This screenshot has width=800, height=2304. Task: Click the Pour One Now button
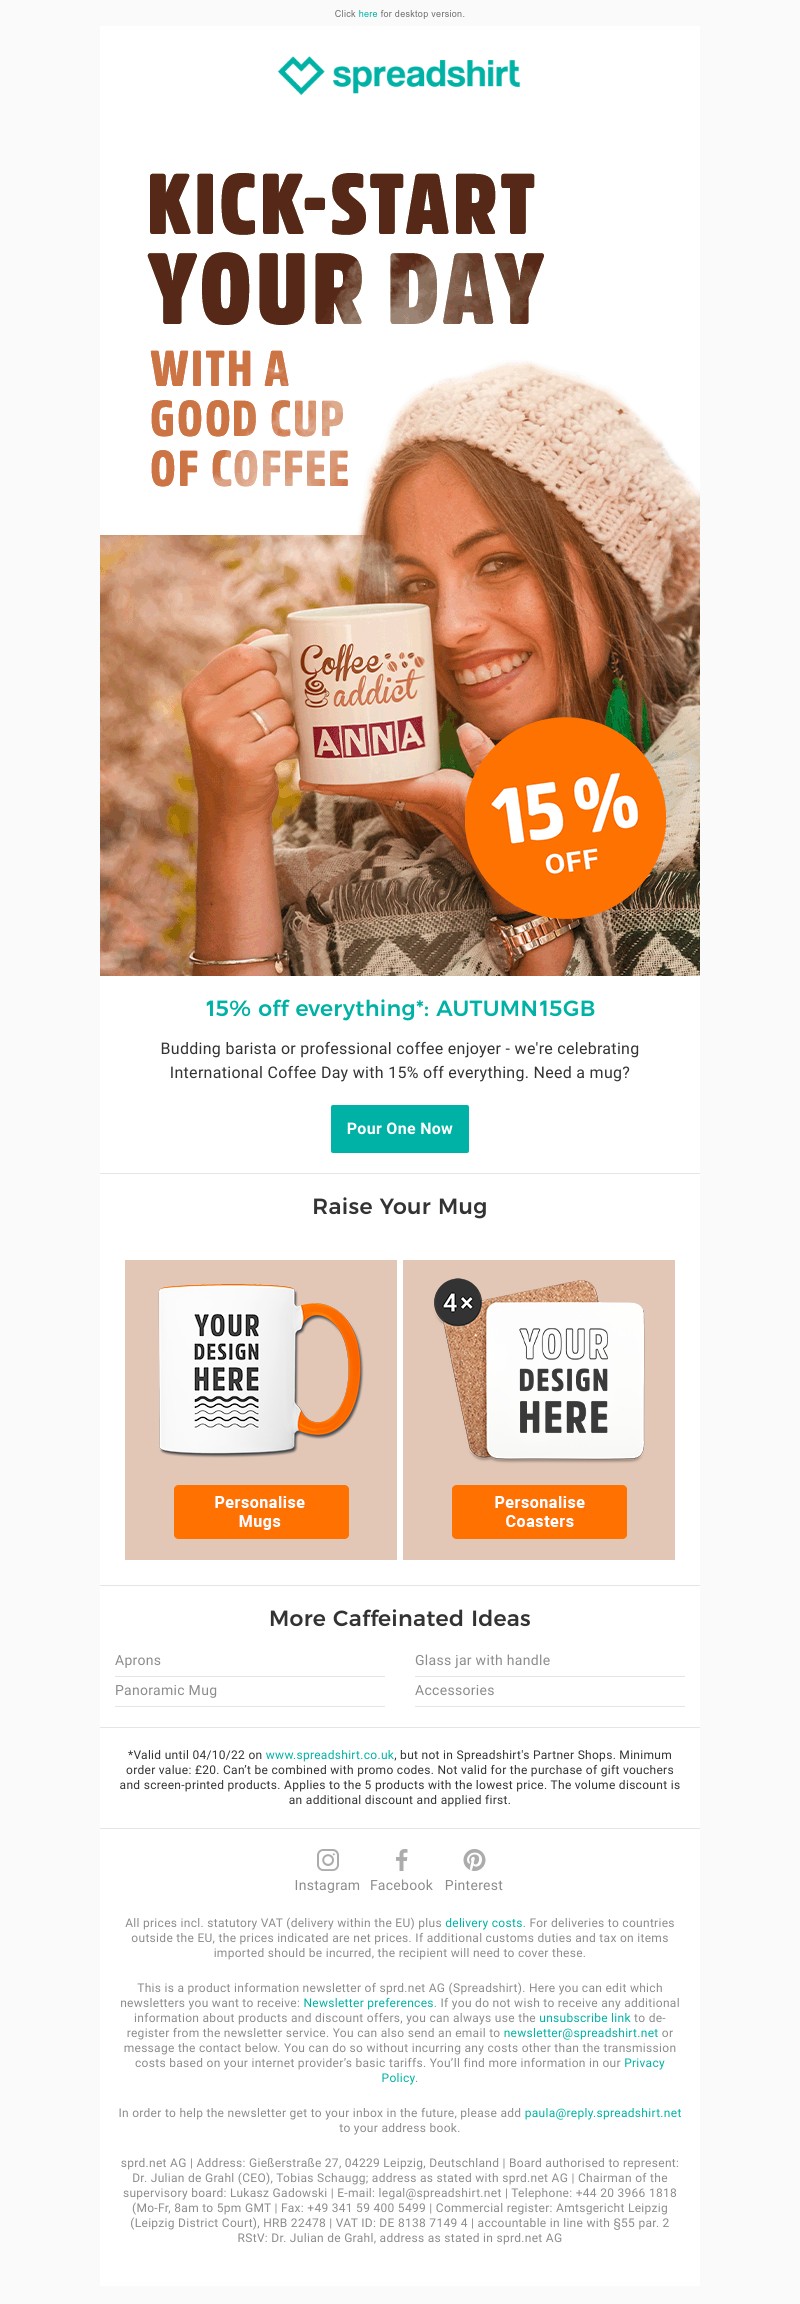click(400, 1129)
